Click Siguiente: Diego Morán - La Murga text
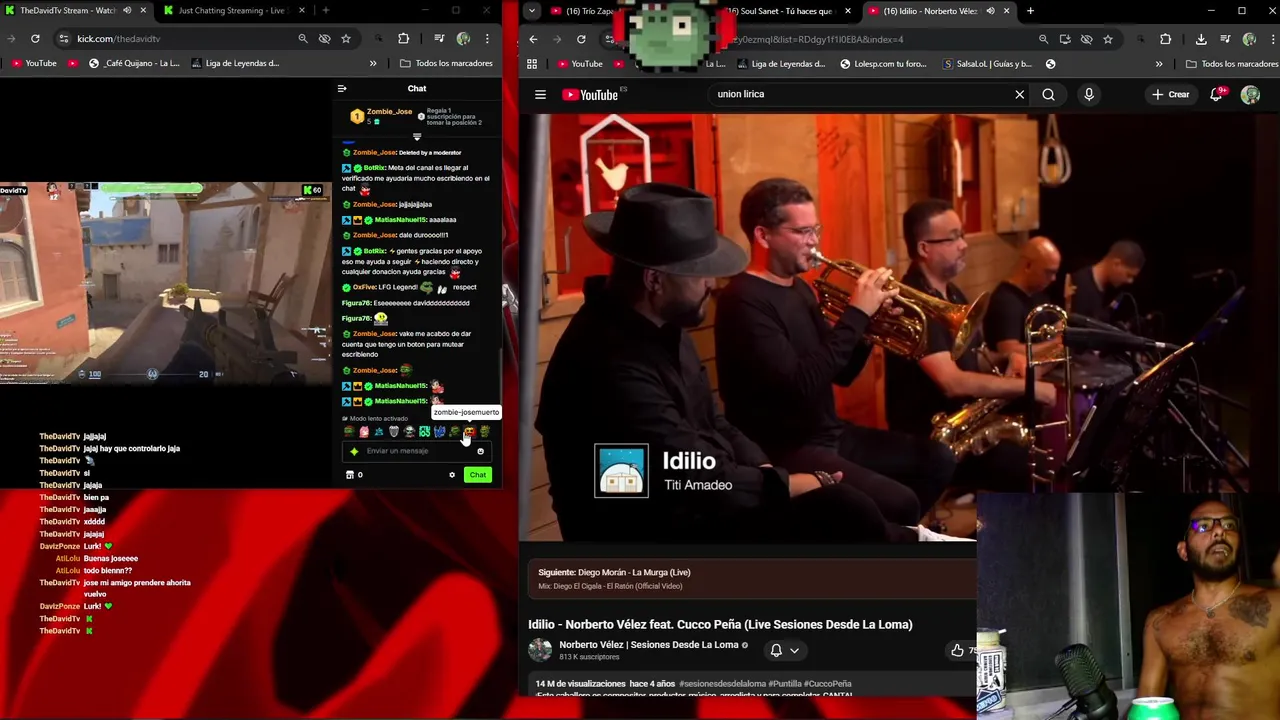Image resolution: width=1280 pixels, height=720 pixels. click(x=614, y=573)
